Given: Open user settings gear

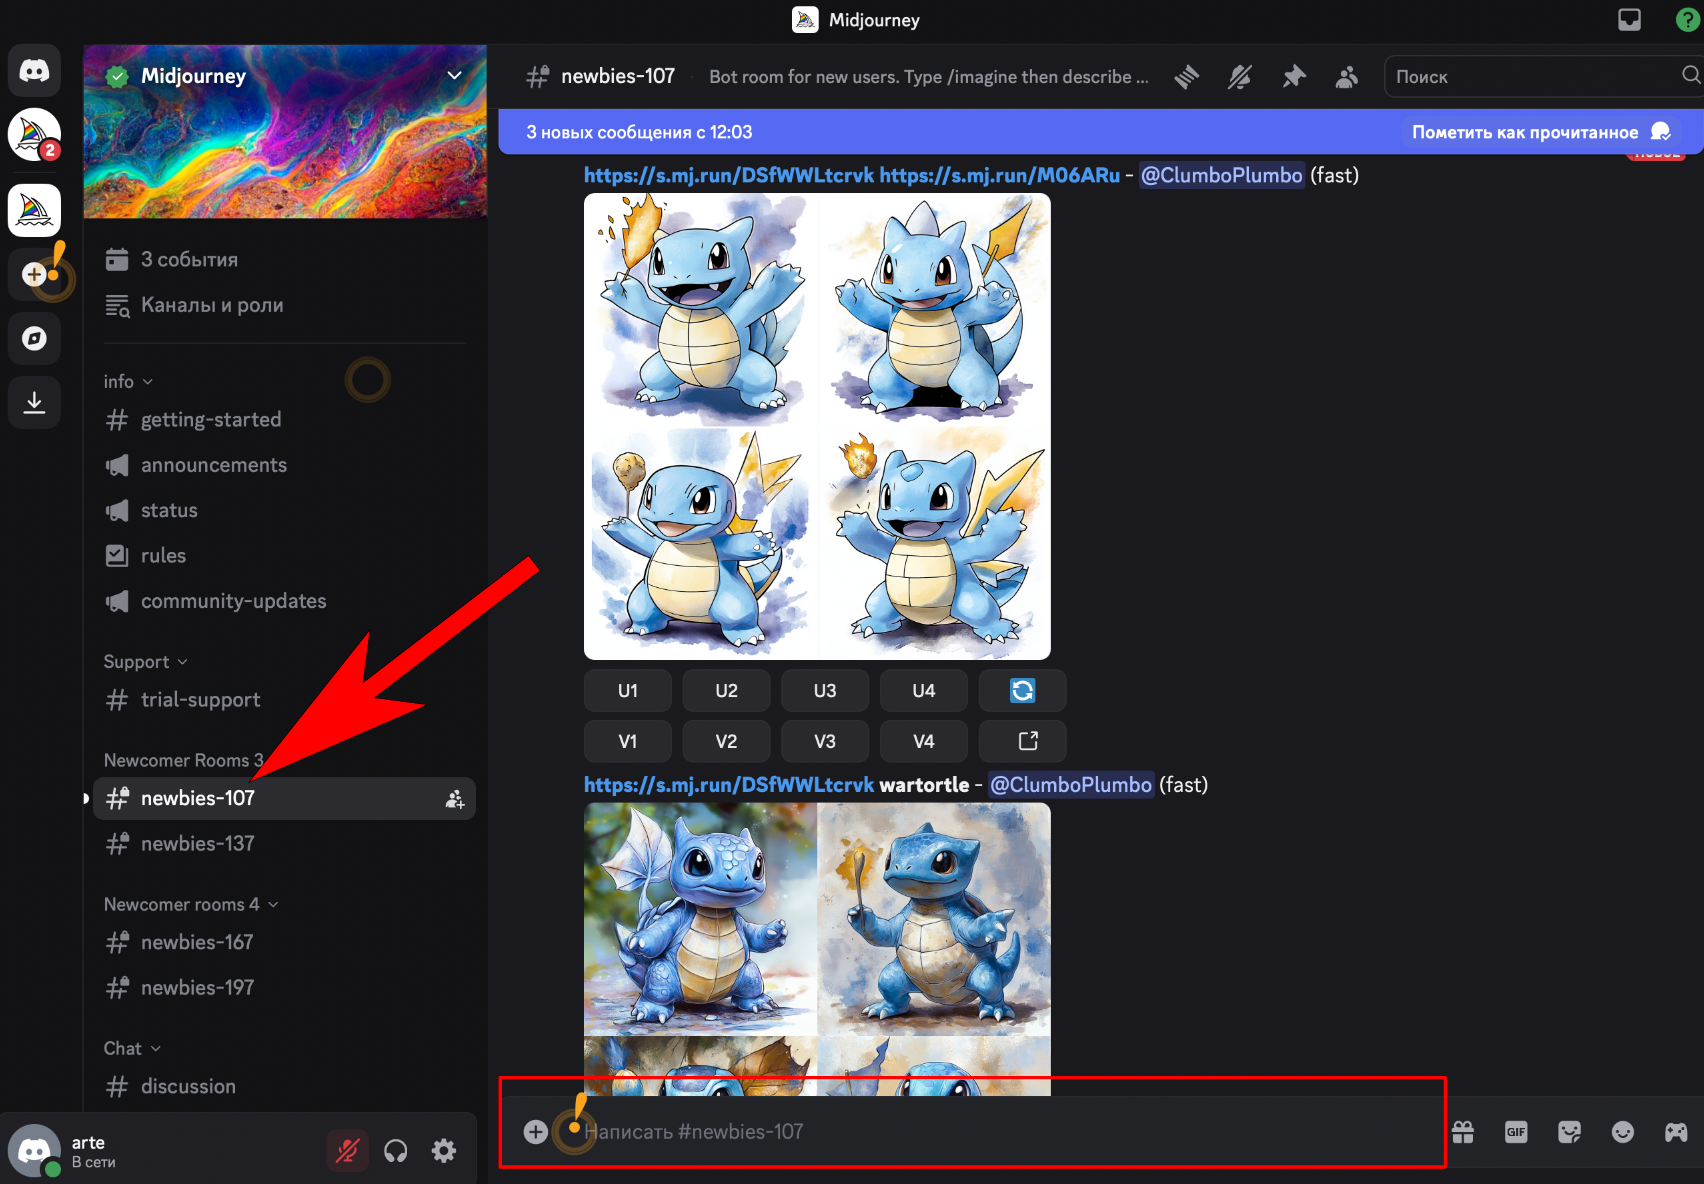Looking at the screenshot, I should tap(444, 1152).
